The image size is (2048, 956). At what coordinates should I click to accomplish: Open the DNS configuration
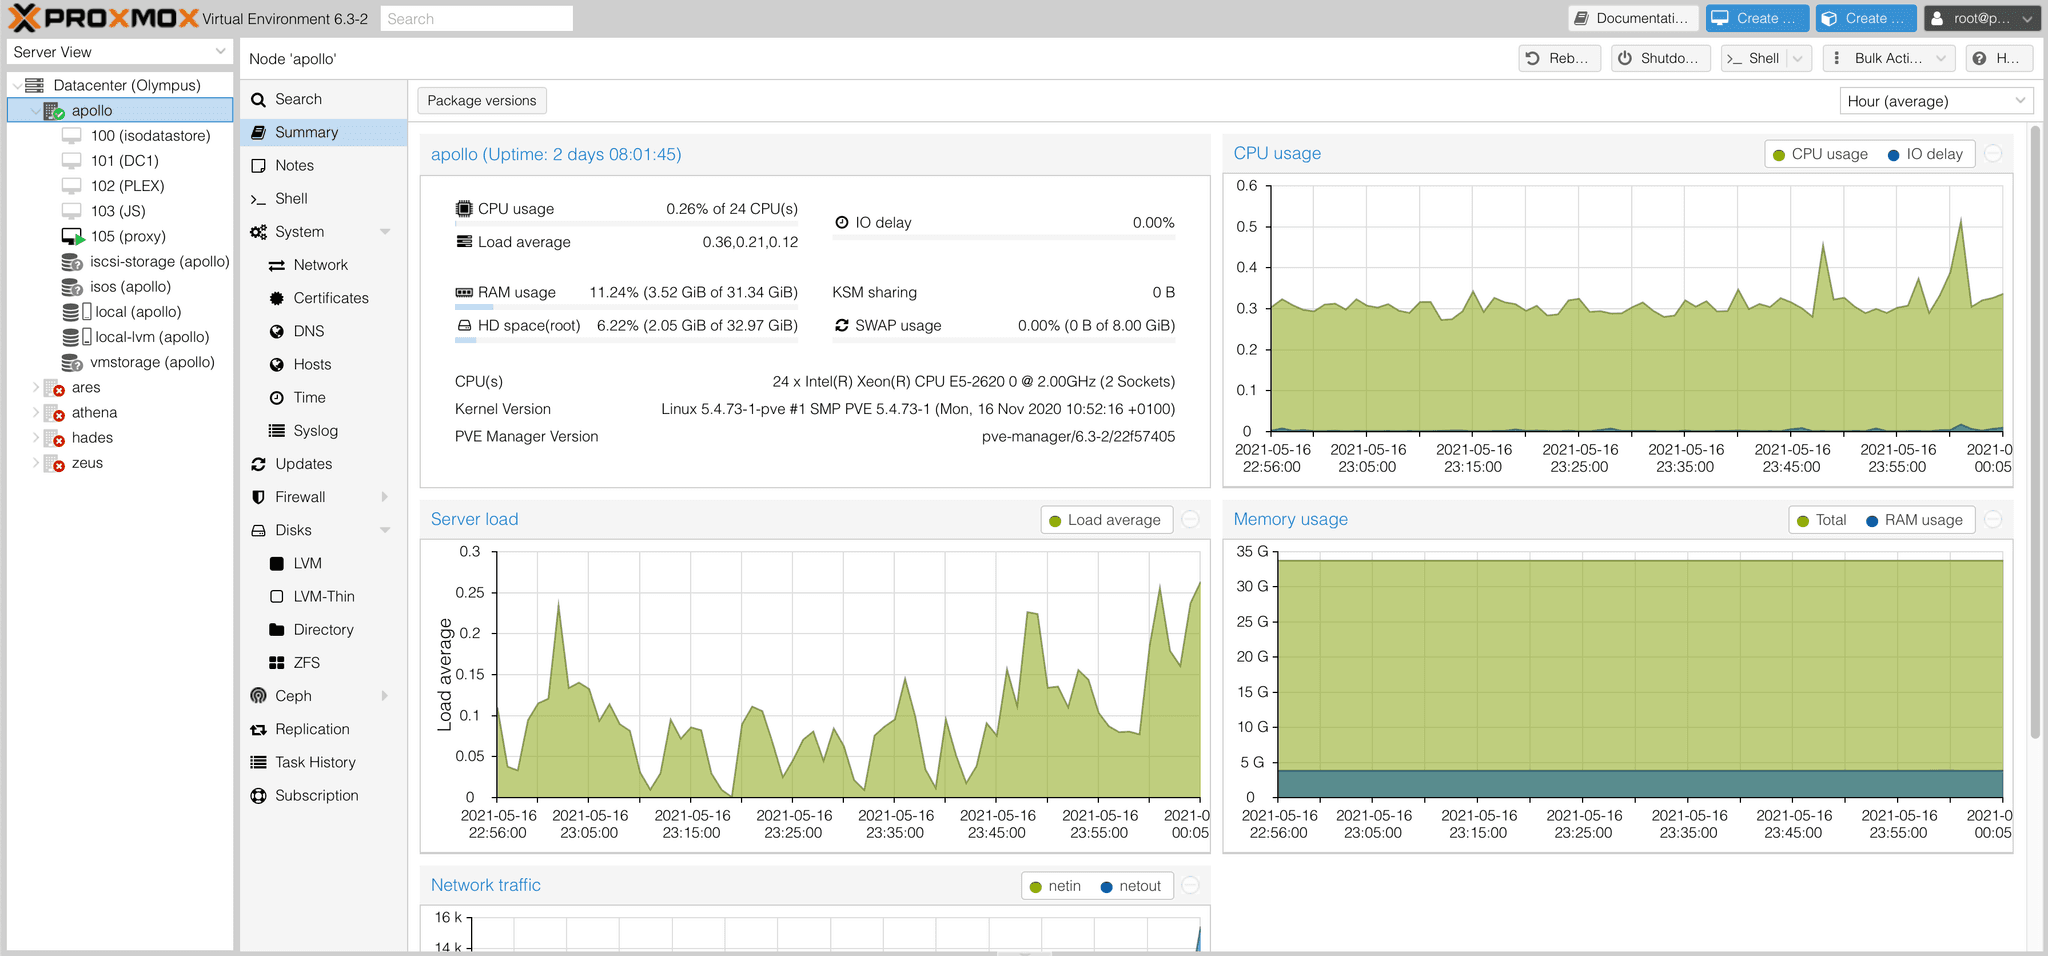pos(307,330)
